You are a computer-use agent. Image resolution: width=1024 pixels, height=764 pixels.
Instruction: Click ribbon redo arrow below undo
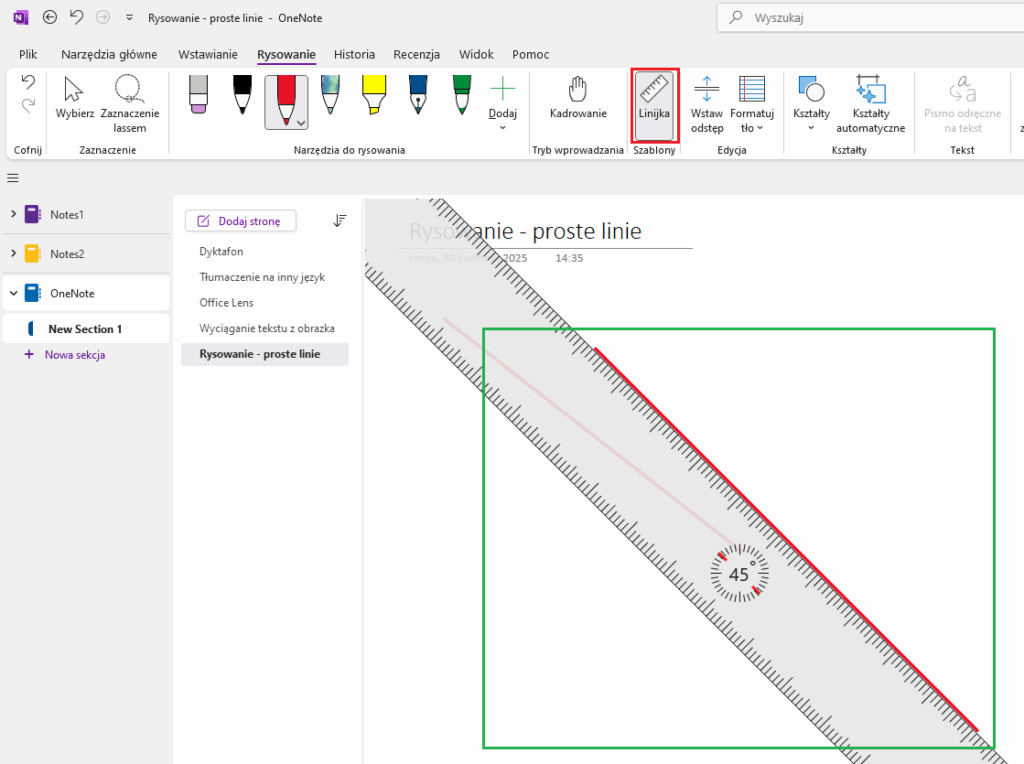click(28, 105)
